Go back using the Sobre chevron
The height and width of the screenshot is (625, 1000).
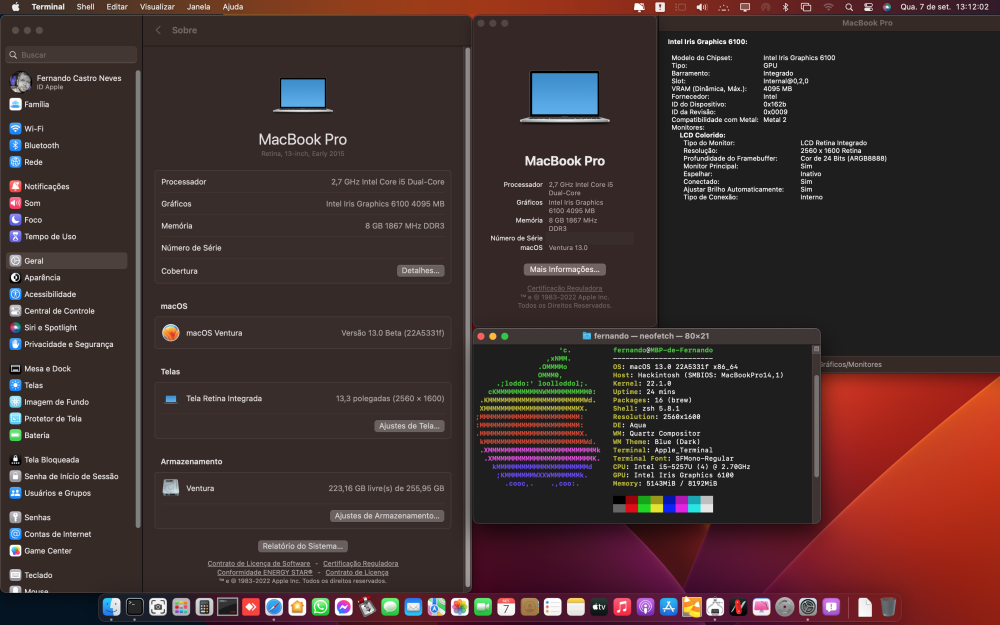tap(158, 30)
